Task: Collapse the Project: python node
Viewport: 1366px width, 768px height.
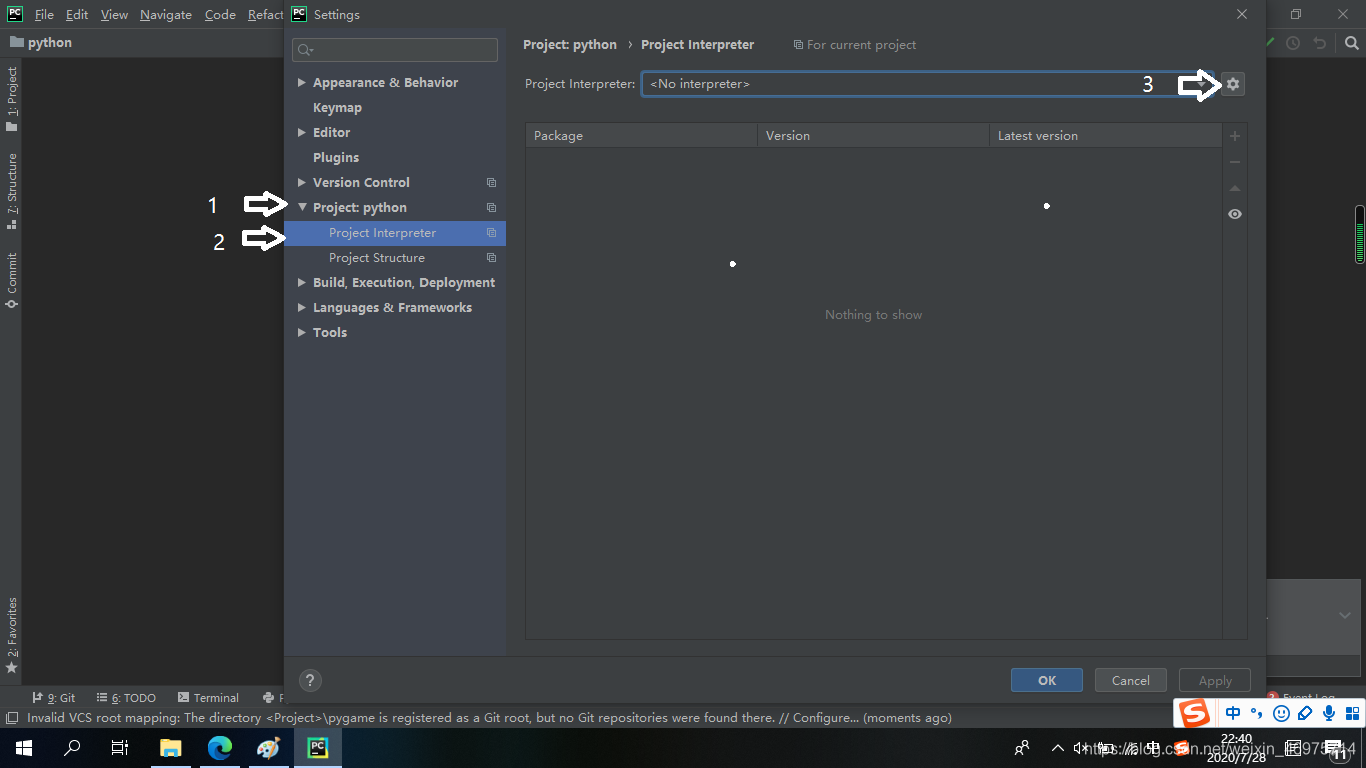Action: [302, 208]
